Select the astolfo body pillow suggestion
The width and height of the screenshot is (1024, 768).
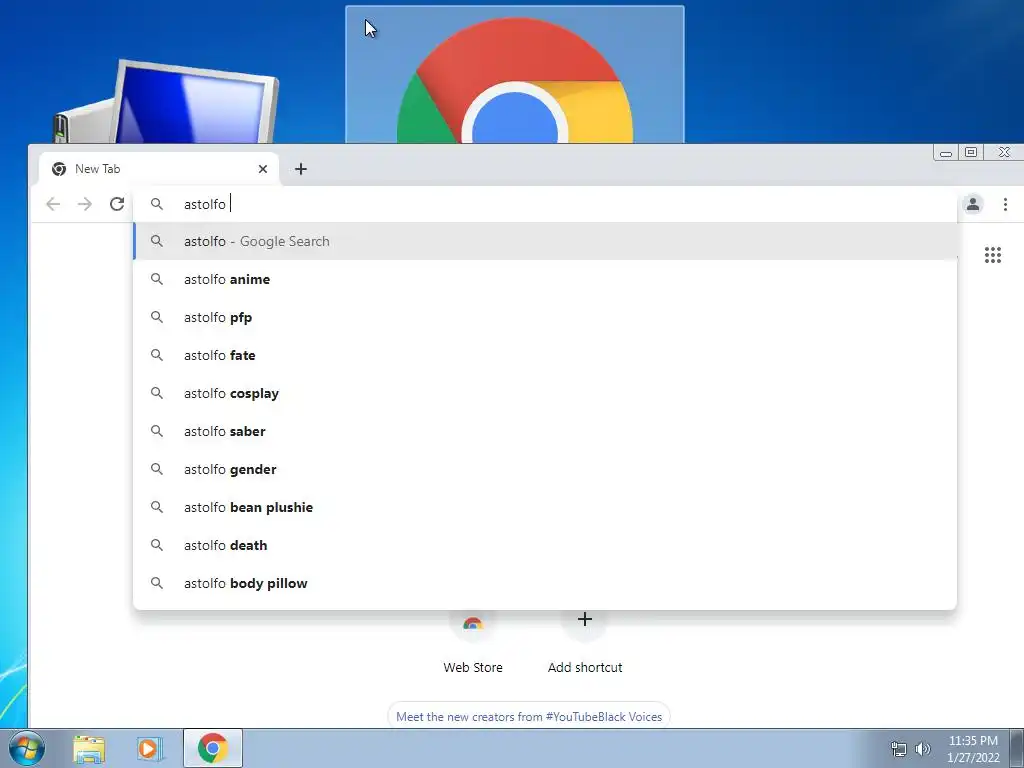click(545, 583)
